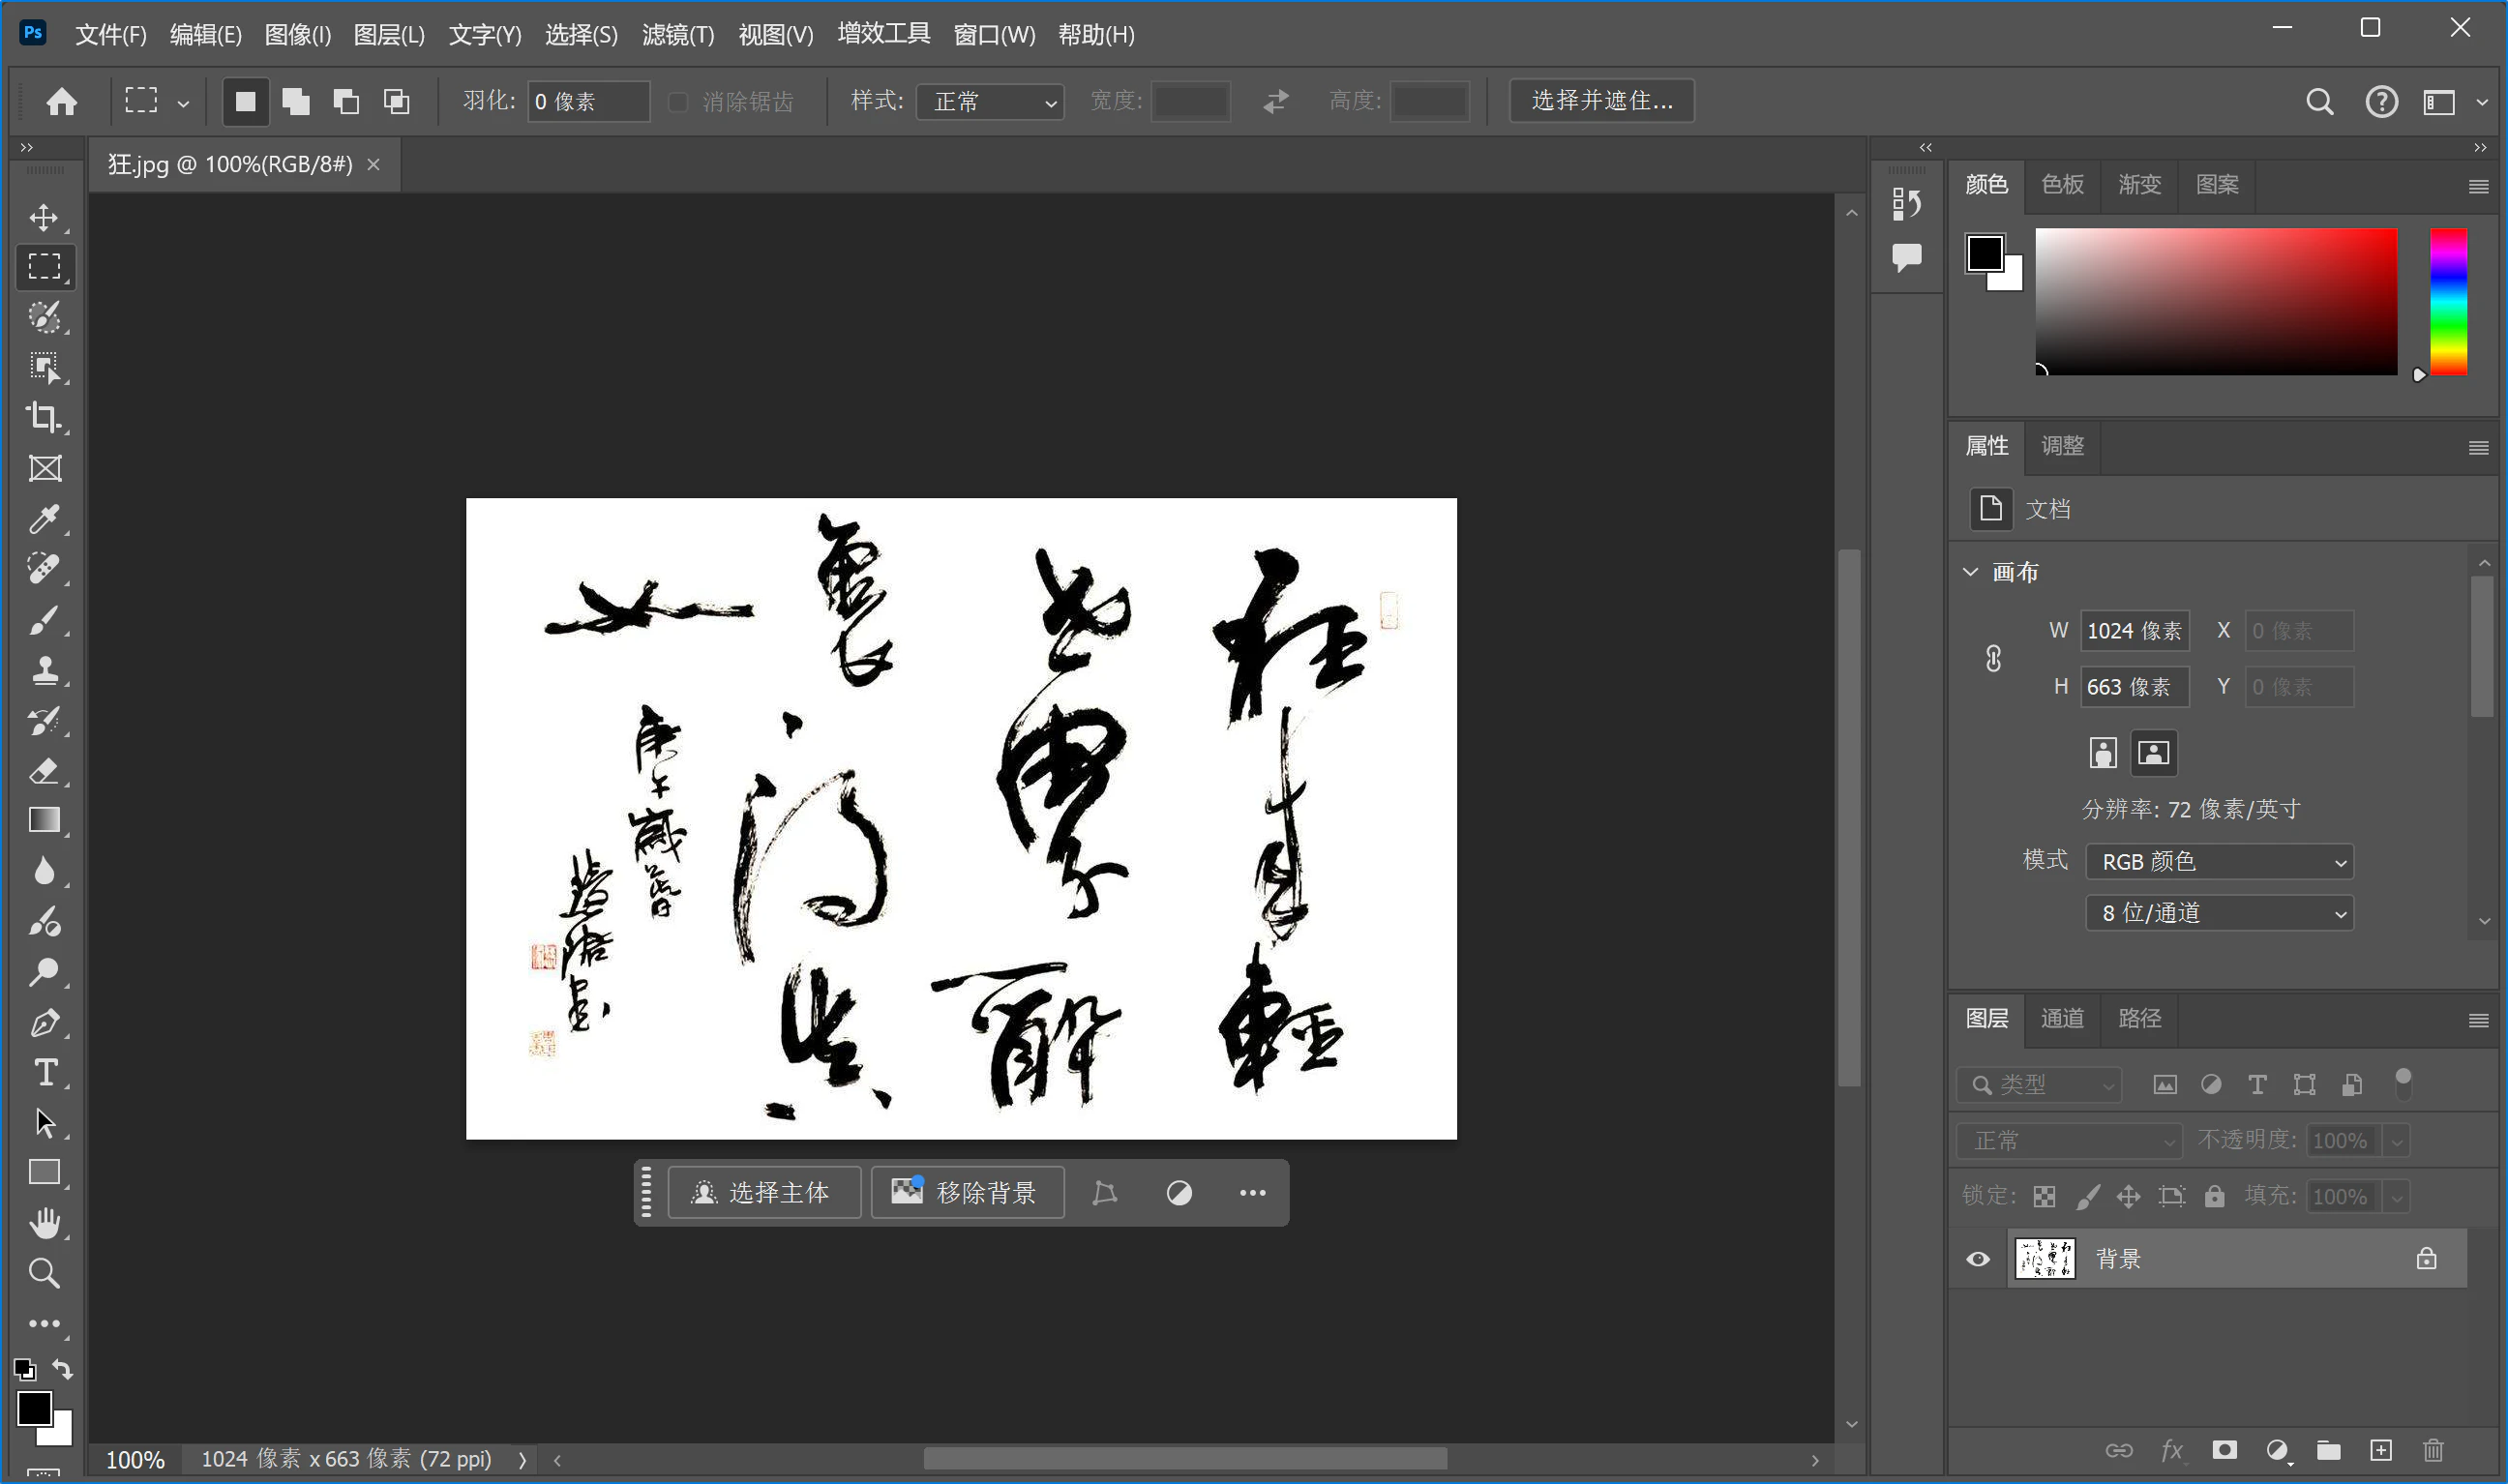Switch to the 通道 tab

[x=2062, y=1018]
